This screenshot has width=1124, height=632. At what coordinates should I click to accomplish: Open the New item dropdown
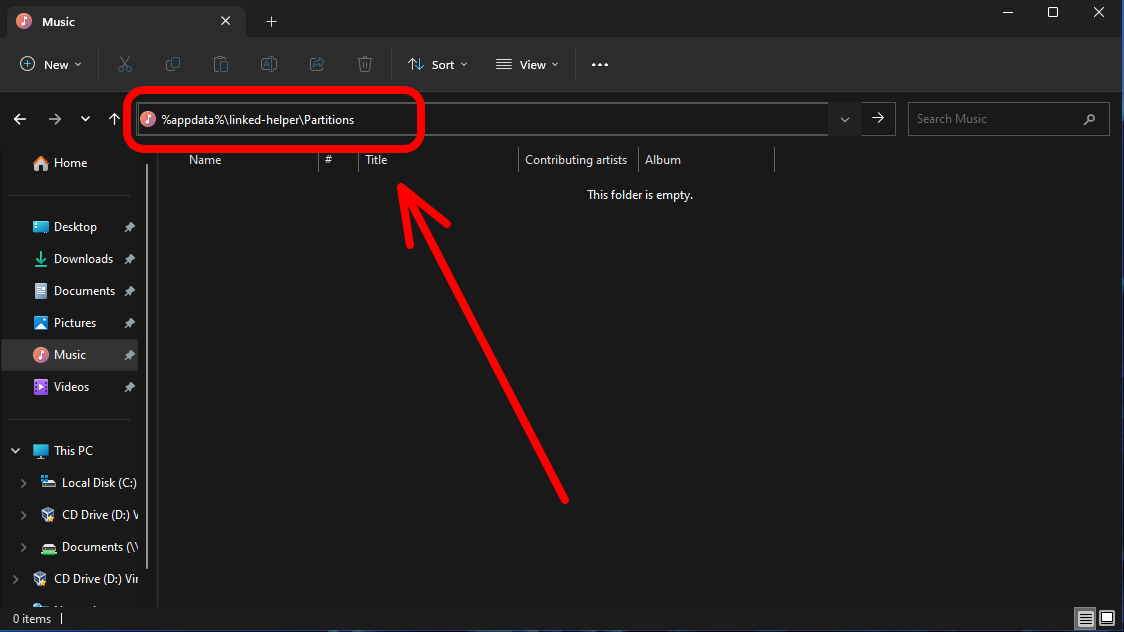click(51, 64)
